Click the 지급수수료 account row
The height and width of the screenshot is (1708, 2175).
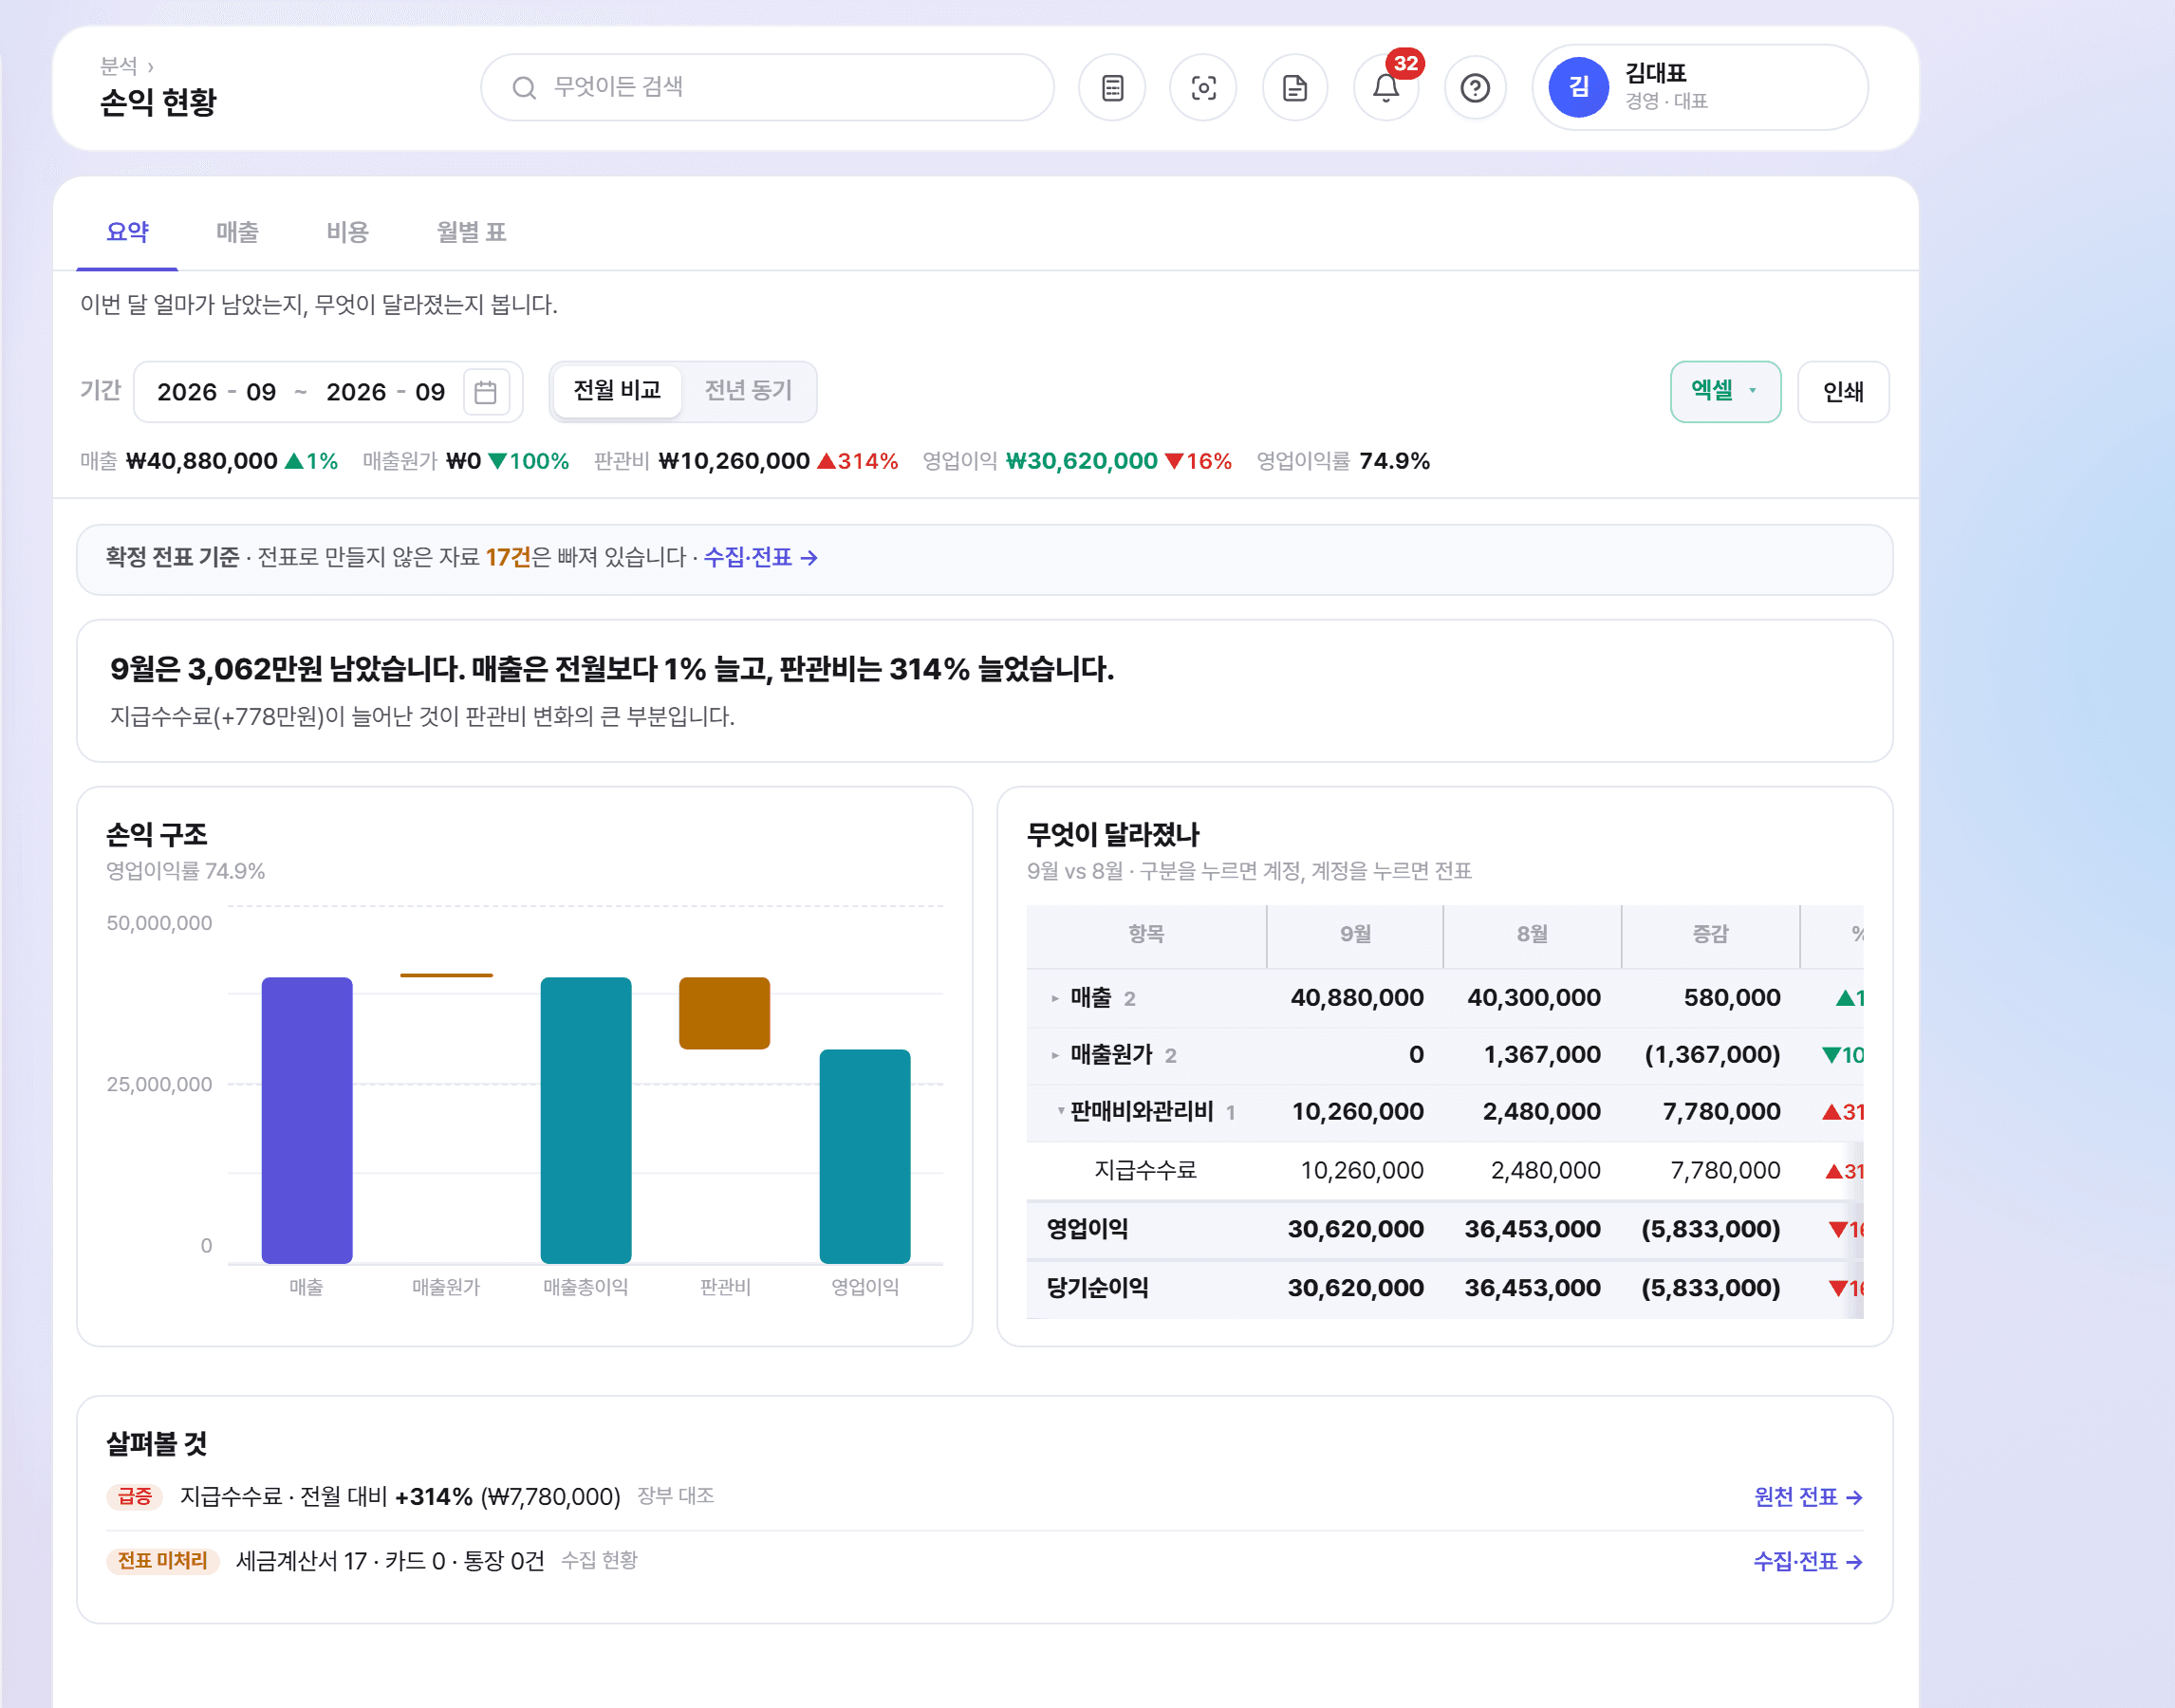[x=1445, y=1170]
